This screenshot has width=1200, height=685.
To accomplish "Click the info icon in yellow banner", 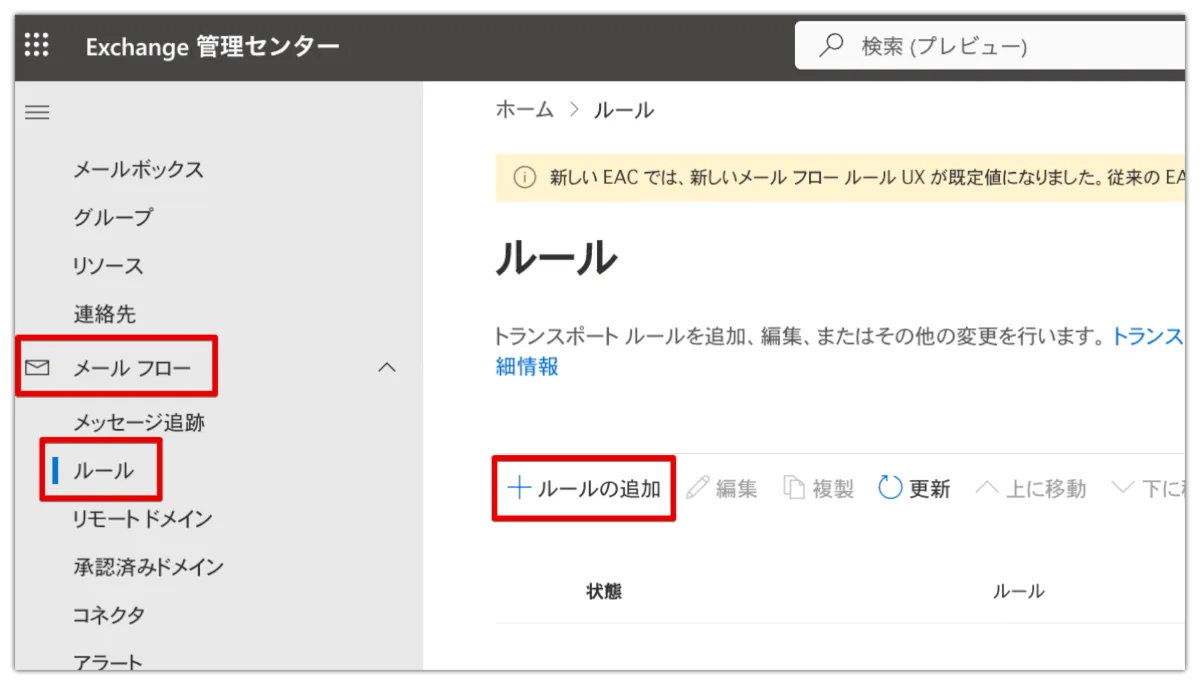I will click(x=524, y=178).
